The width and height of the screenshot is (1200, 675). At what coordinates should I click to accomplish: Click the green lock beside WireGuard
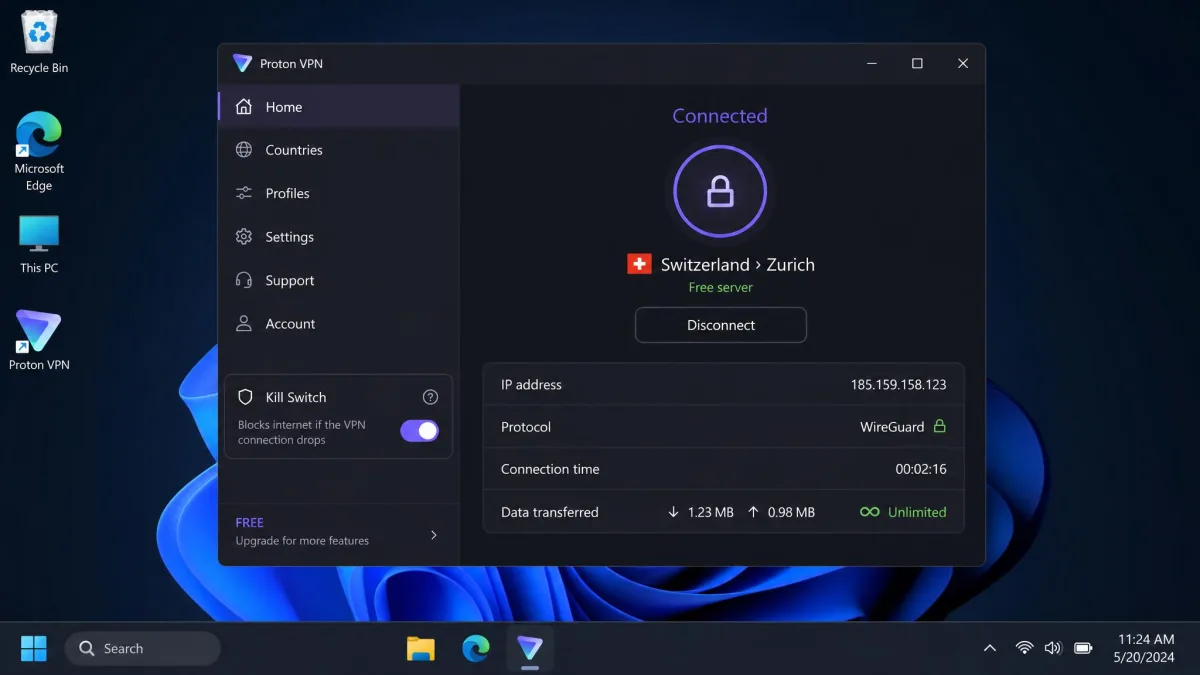(939, 426)
